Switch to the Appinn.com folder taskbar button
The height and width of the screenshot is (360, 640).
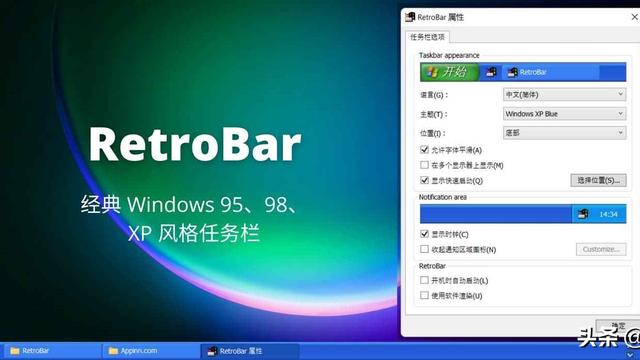pos(151,351)
